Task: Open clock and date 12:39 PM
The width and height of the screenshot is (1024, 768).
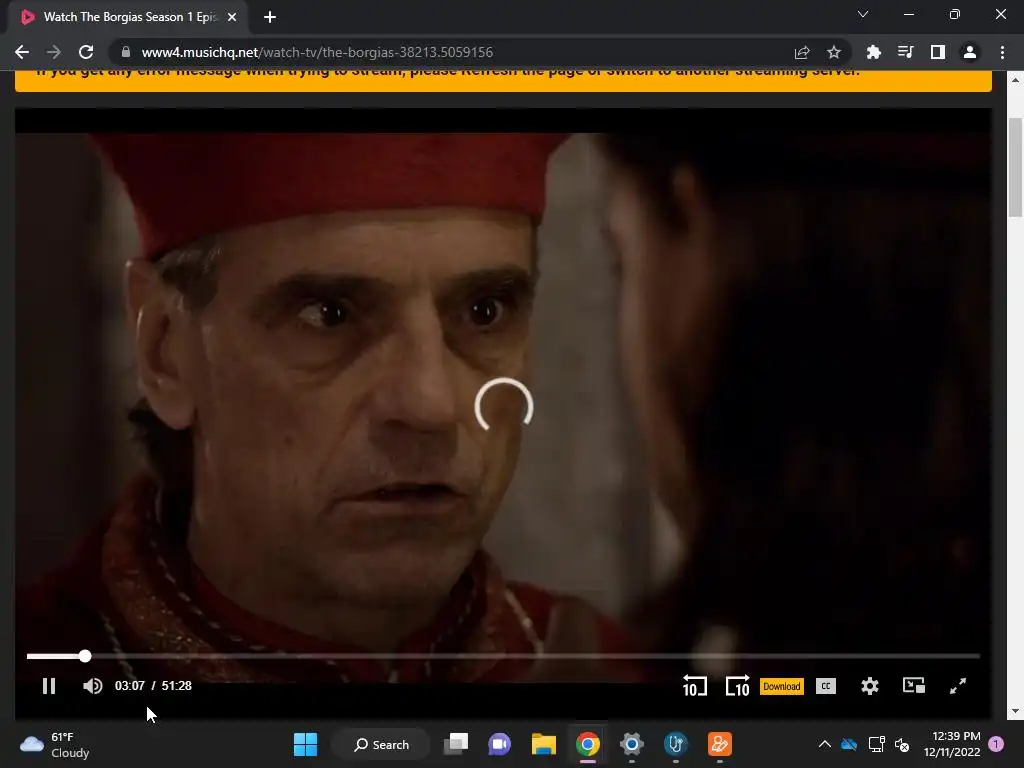Action: pyautogui.click(x=952, y=744)
